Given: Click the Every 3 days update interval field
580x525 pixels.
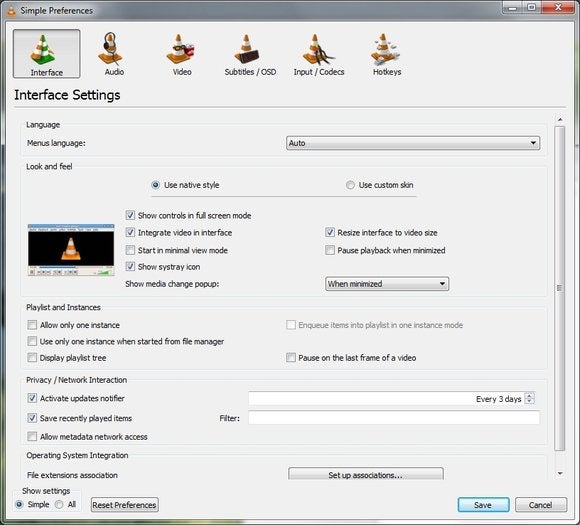Looking at the screenshot, I should click(x=392, y=398).
